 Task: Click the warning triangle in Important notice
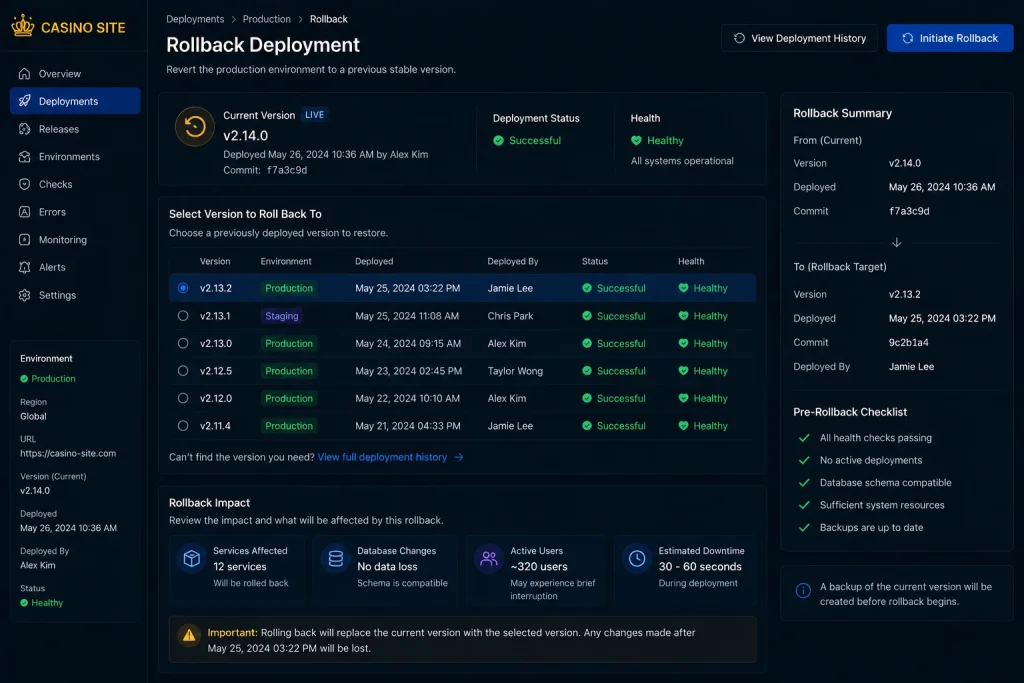click(189, 635)
